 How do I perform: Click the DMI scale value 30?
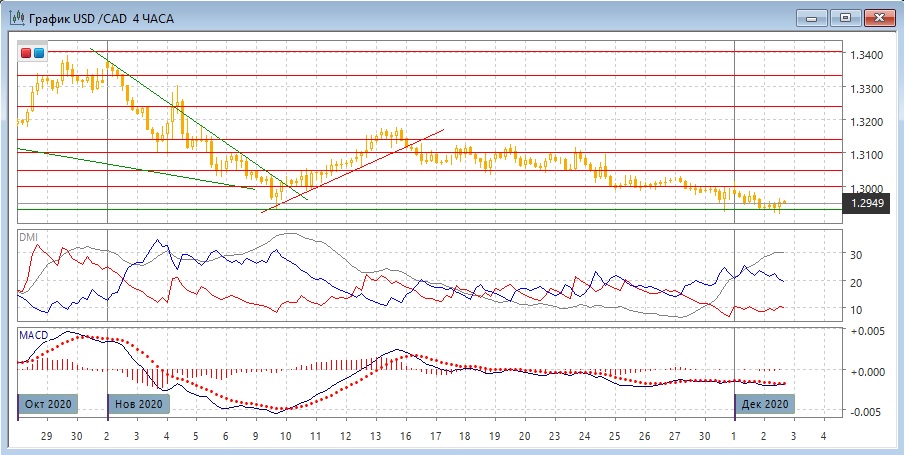pyautogui.click(x=857, y=255)
